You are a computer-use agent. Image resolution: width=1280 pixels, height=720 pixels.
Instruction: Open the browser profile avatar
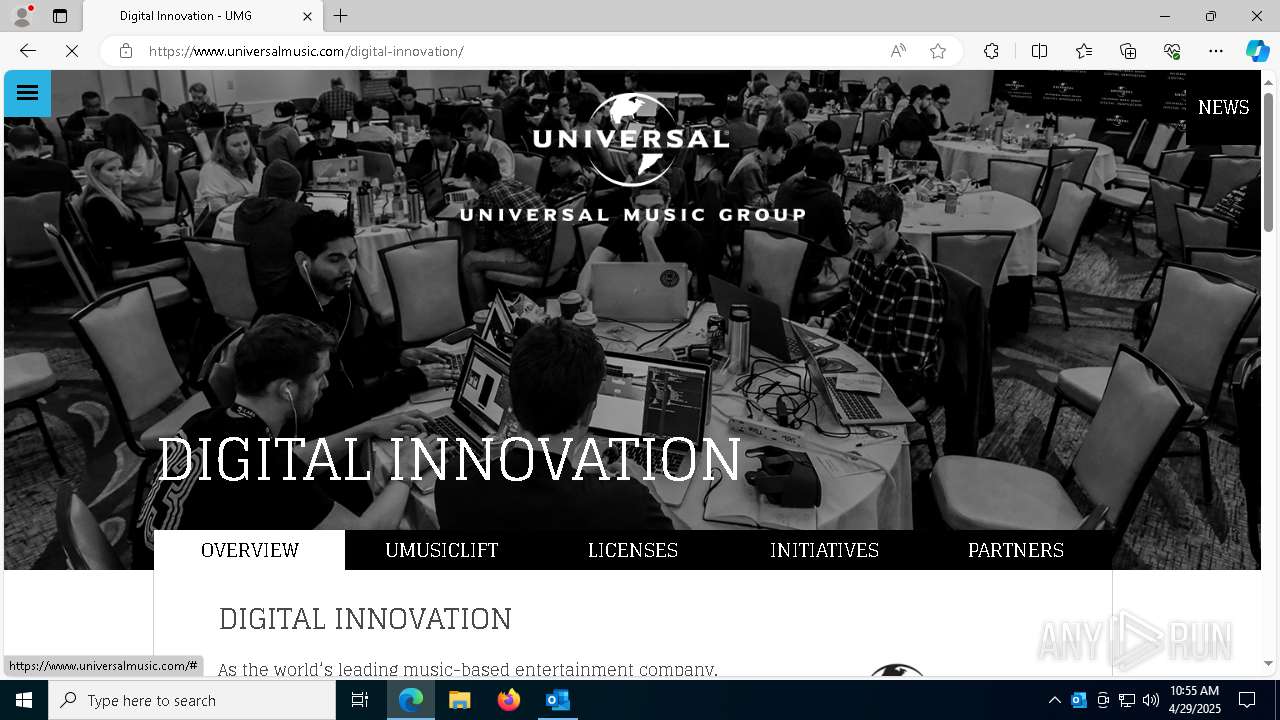22,16
